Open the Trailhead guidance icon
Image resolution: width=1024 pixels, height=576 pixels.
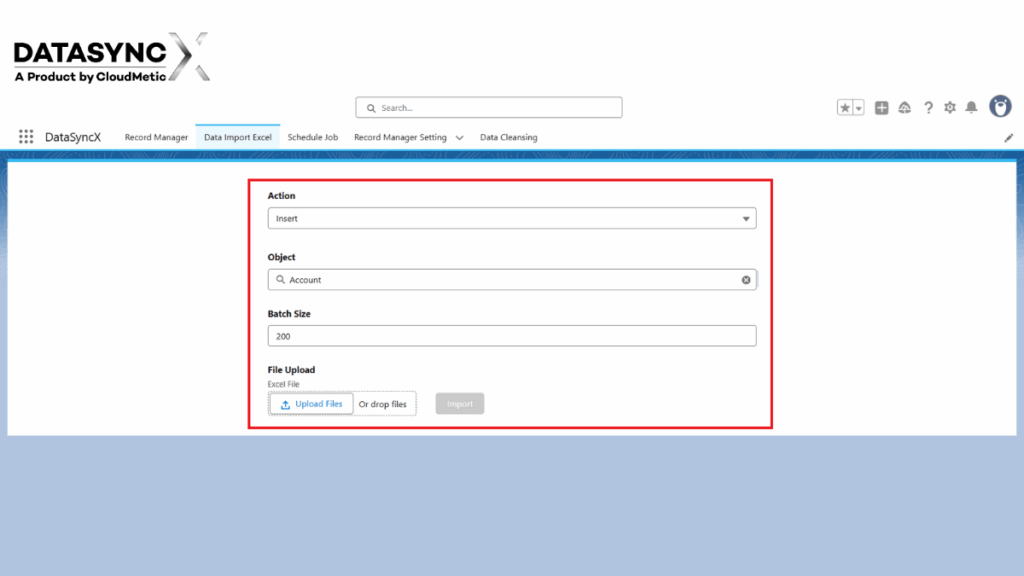pos(905,107)
